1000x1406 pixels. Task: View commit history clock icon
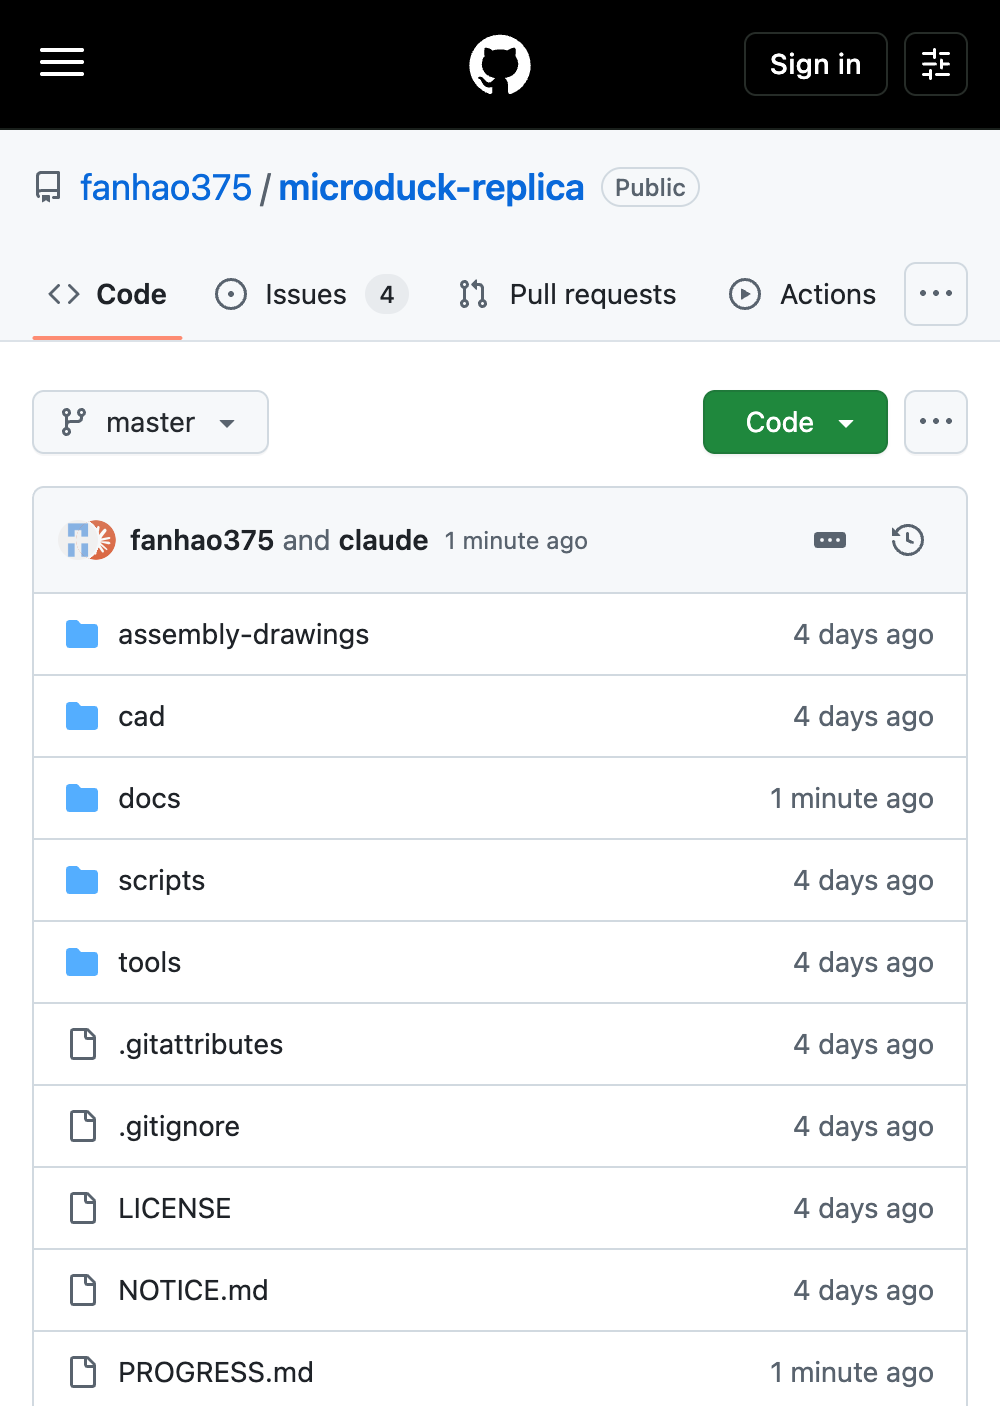click(x=908, y=540)
